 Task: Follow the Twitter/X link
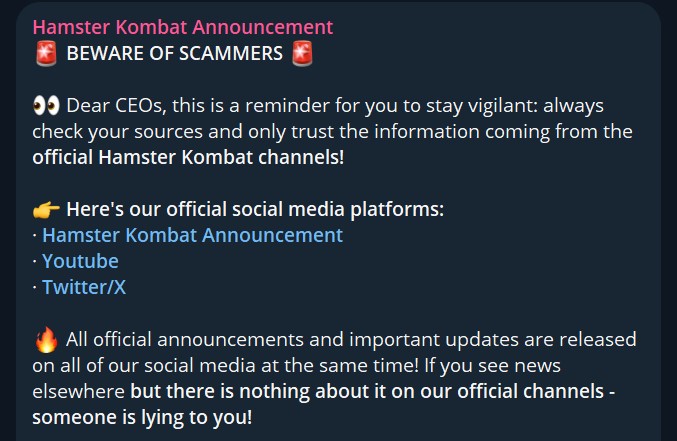point(84,287)
